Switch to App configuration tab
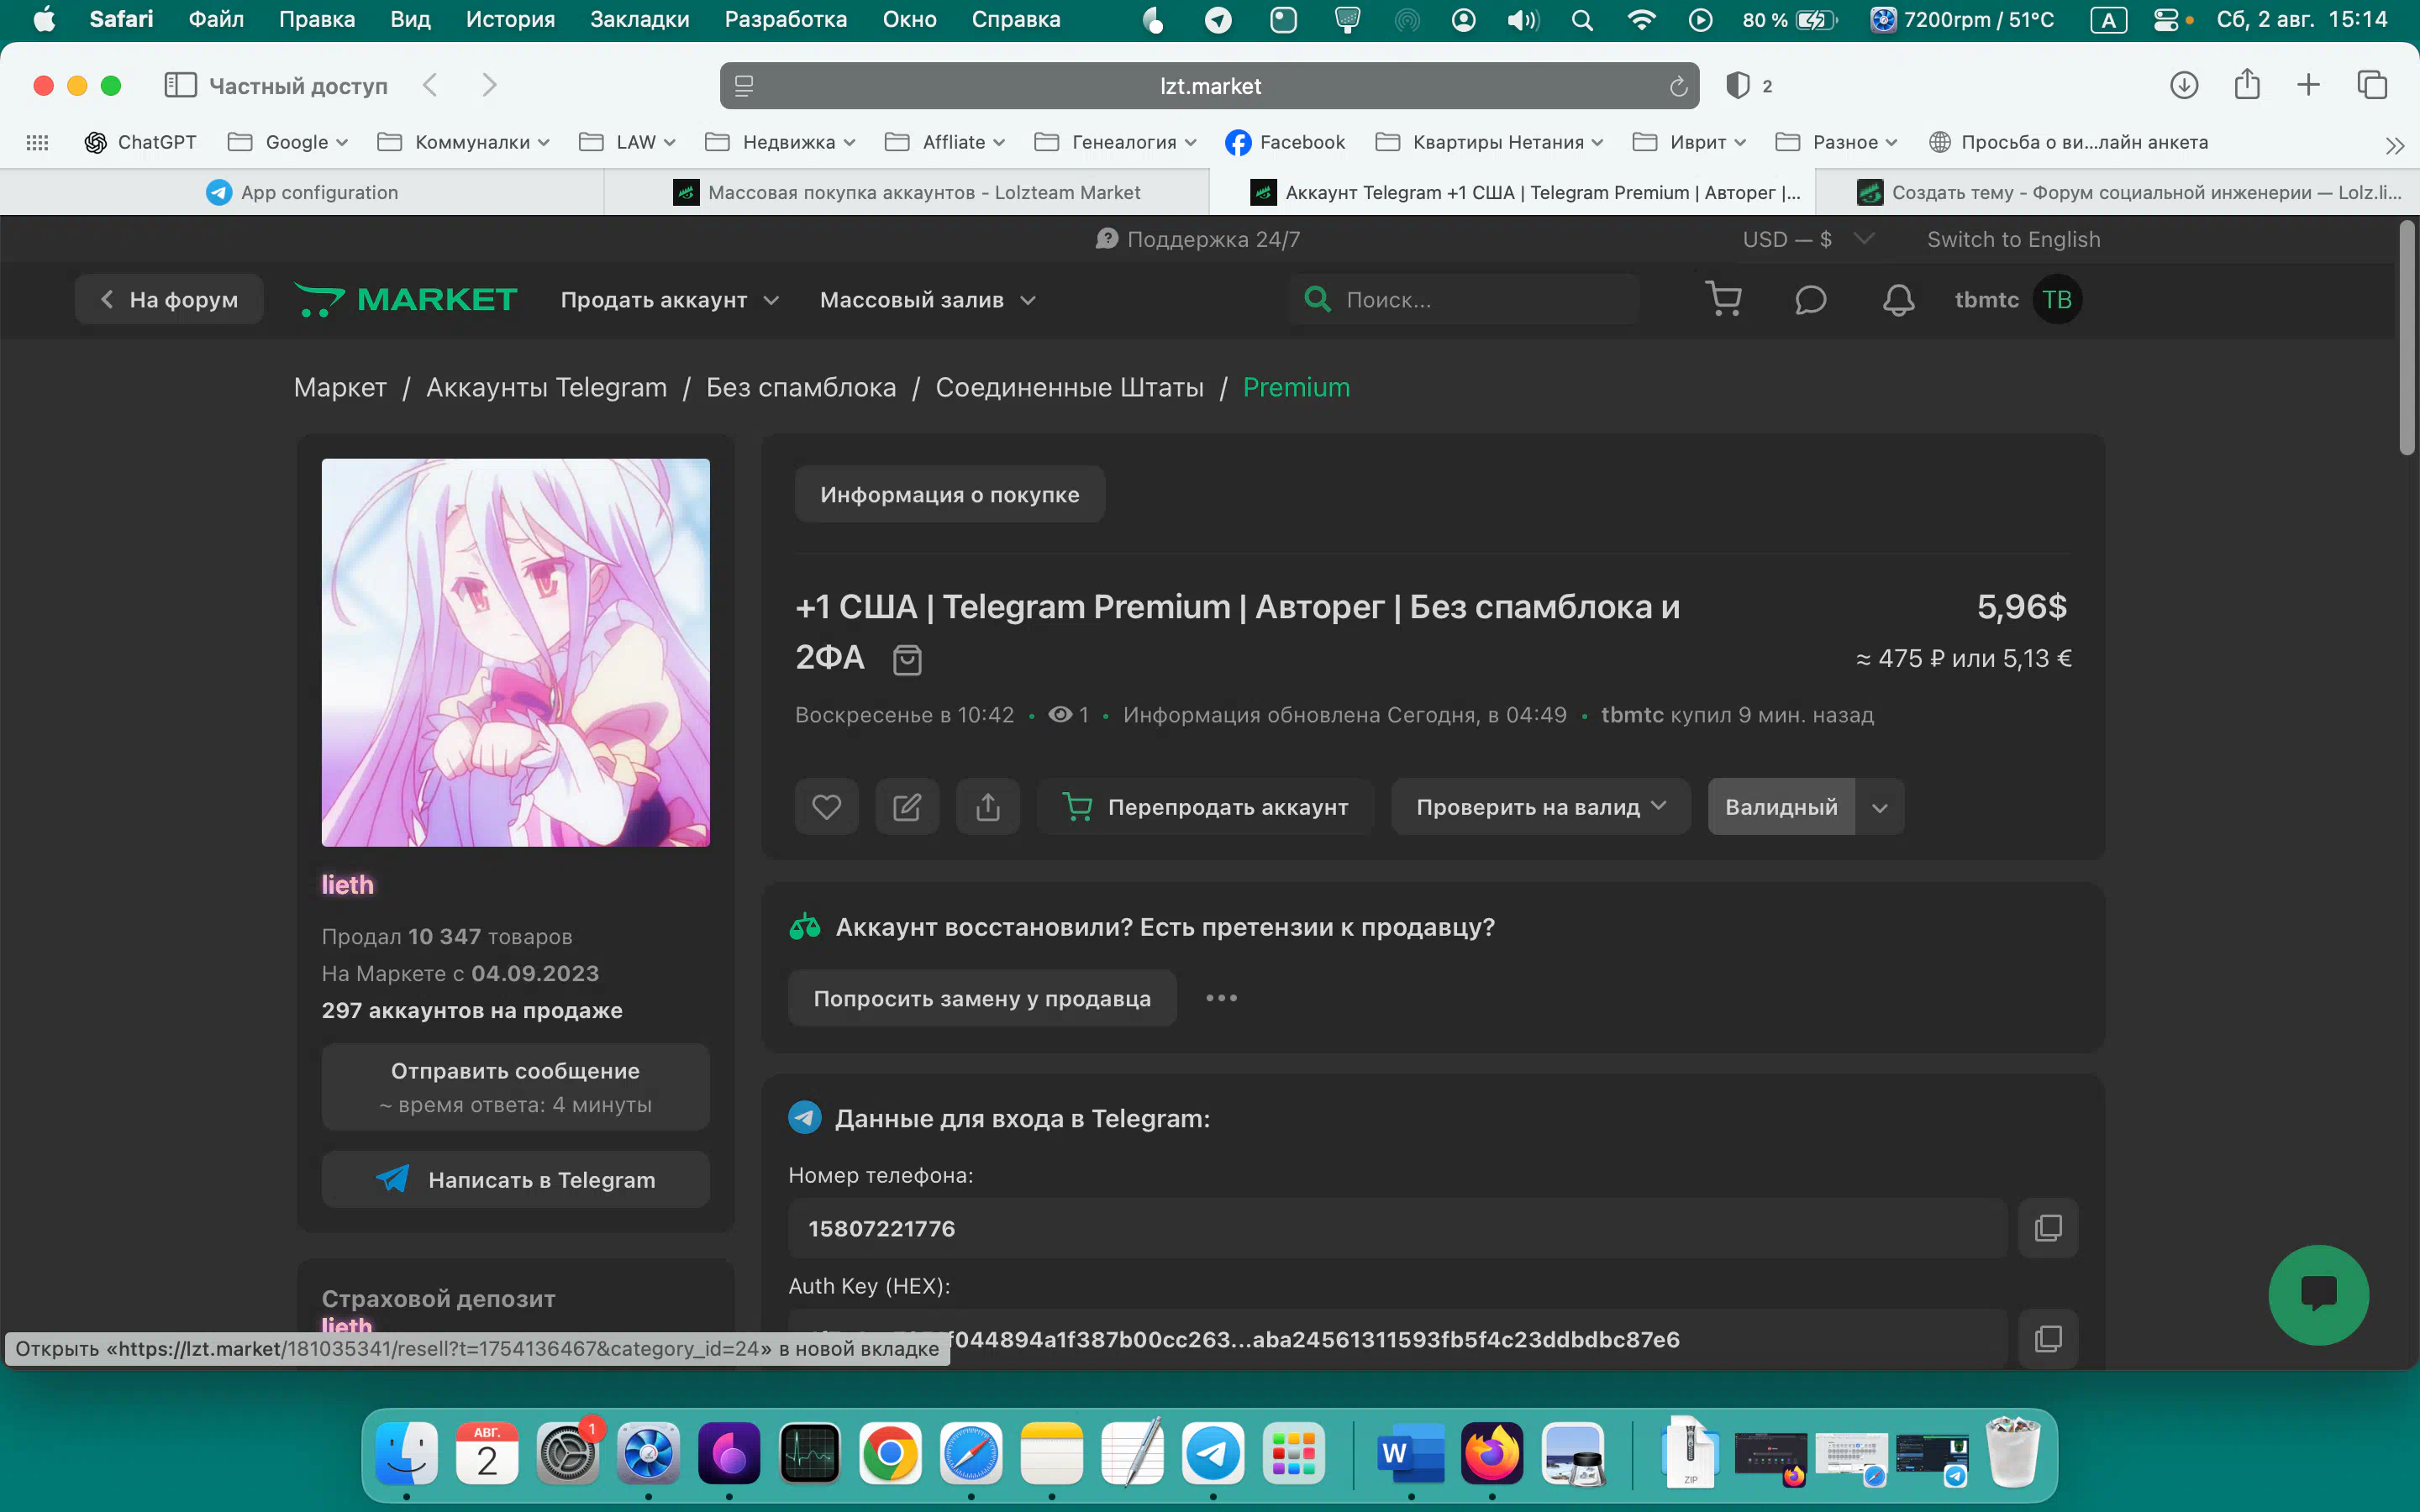This screenshot has height=1512, width=2420. pyautogui.click(x=302, y=192)
